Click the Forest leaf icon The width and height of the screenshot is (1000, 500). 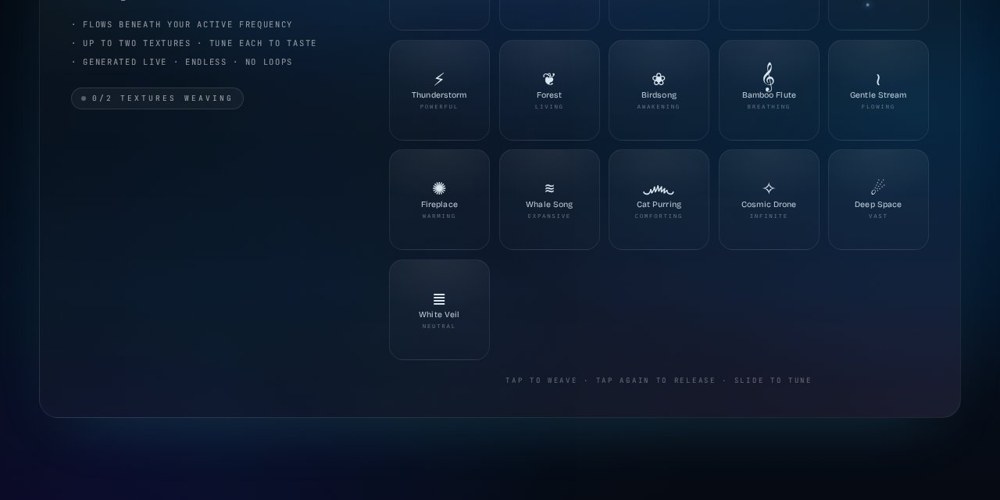(548, 79)
